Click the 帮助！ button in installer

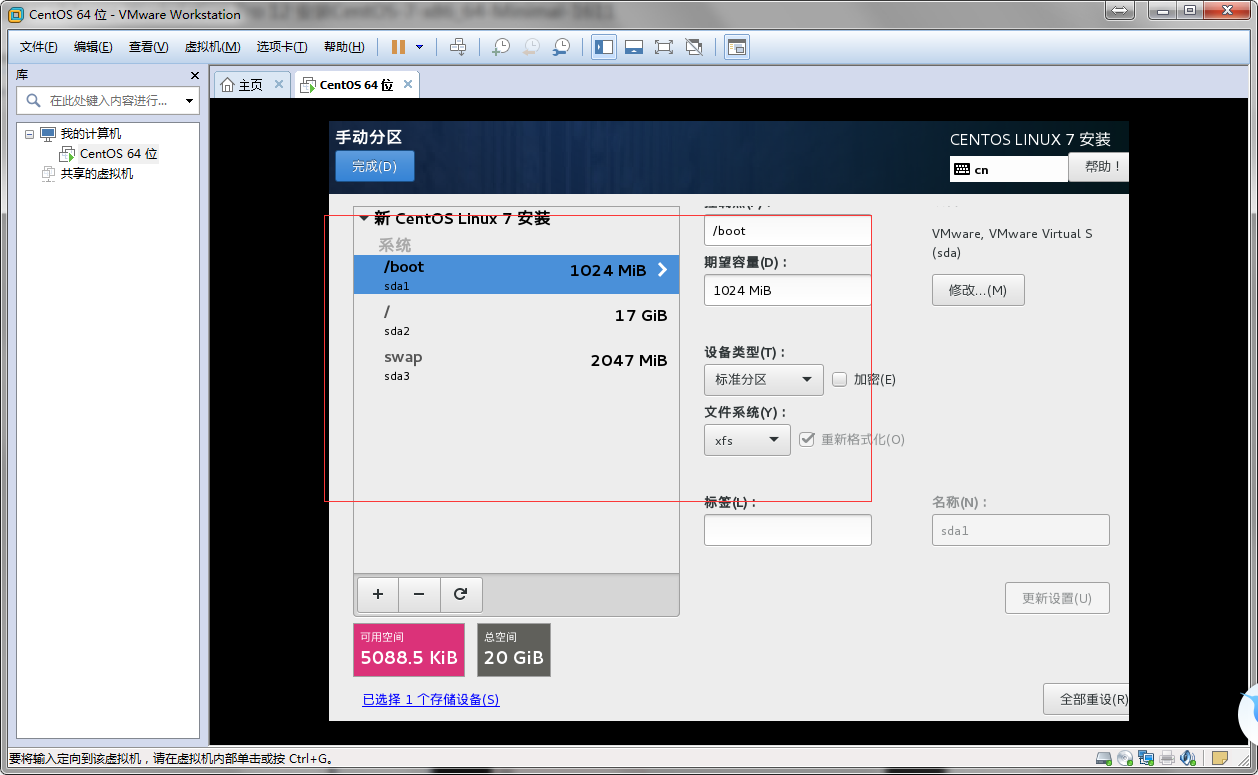[x=1098, y=166]
